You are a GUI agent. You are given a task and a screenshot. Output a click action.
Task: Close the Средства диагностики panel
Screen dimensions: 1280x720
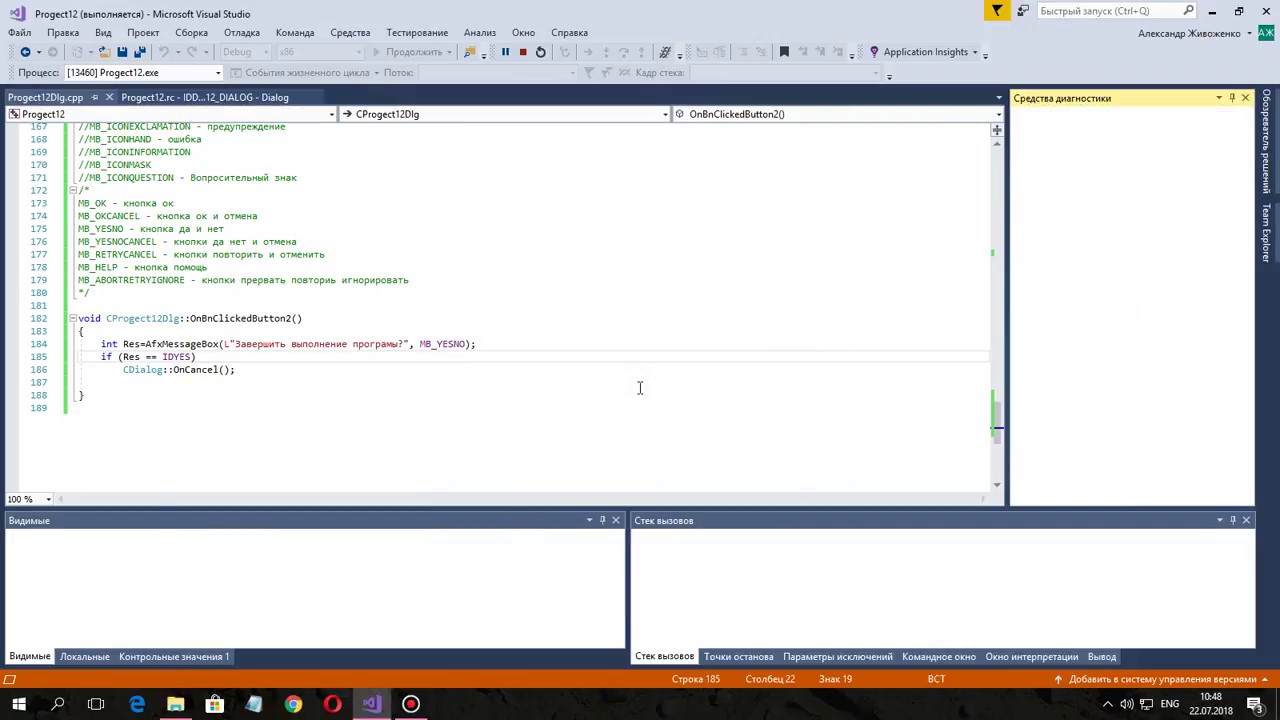click(1245, 98)
